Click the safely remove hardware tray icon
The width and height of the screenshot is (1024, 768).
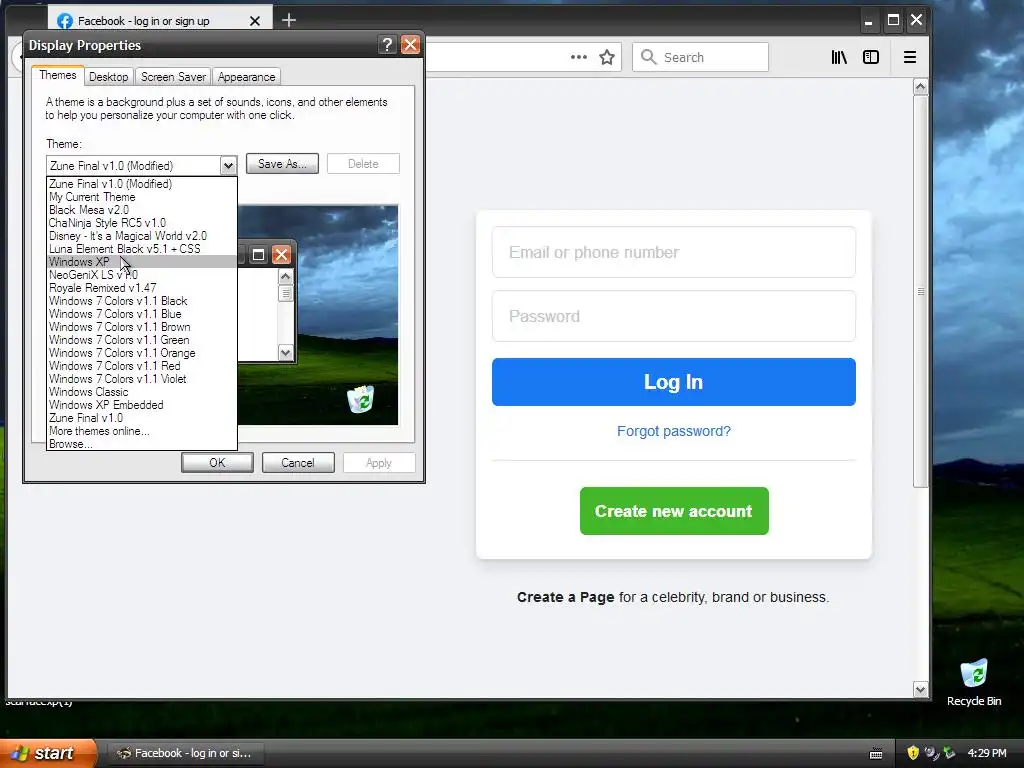pos(949,753)
